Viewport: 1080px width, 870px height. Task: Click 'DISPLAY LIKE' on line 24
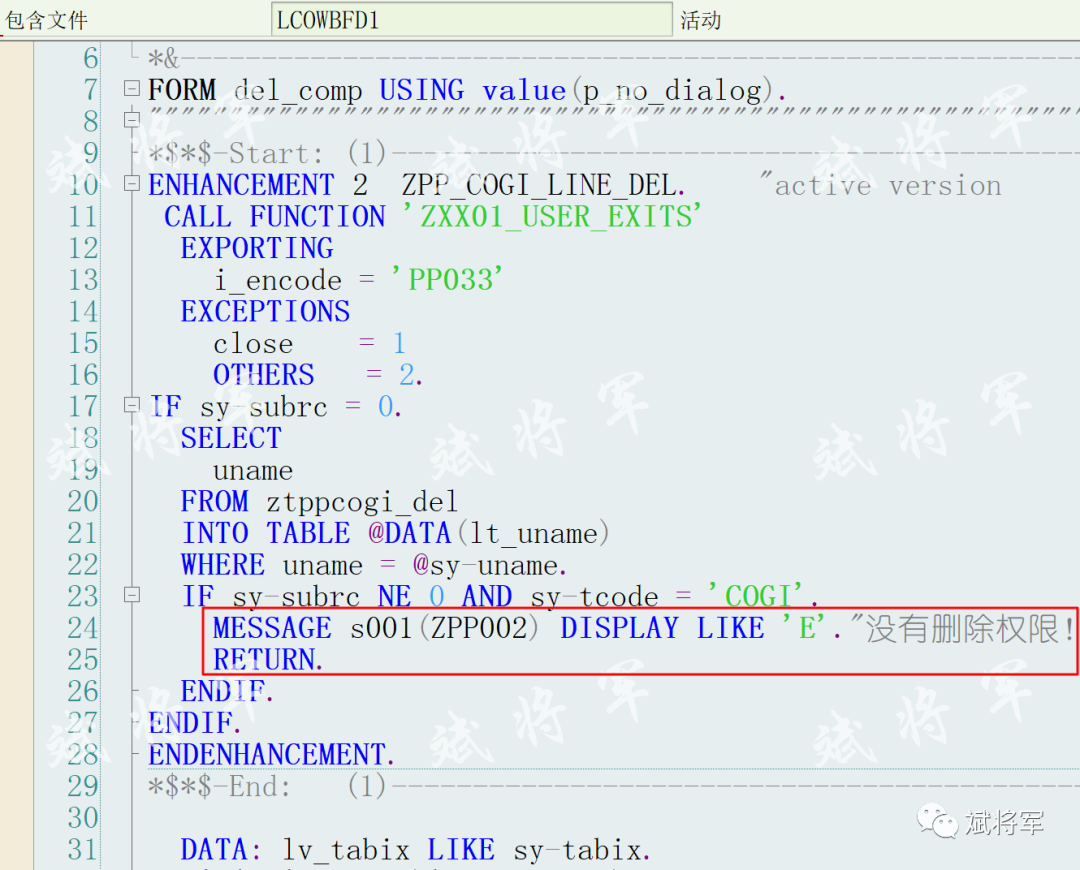tap(662, 628)
